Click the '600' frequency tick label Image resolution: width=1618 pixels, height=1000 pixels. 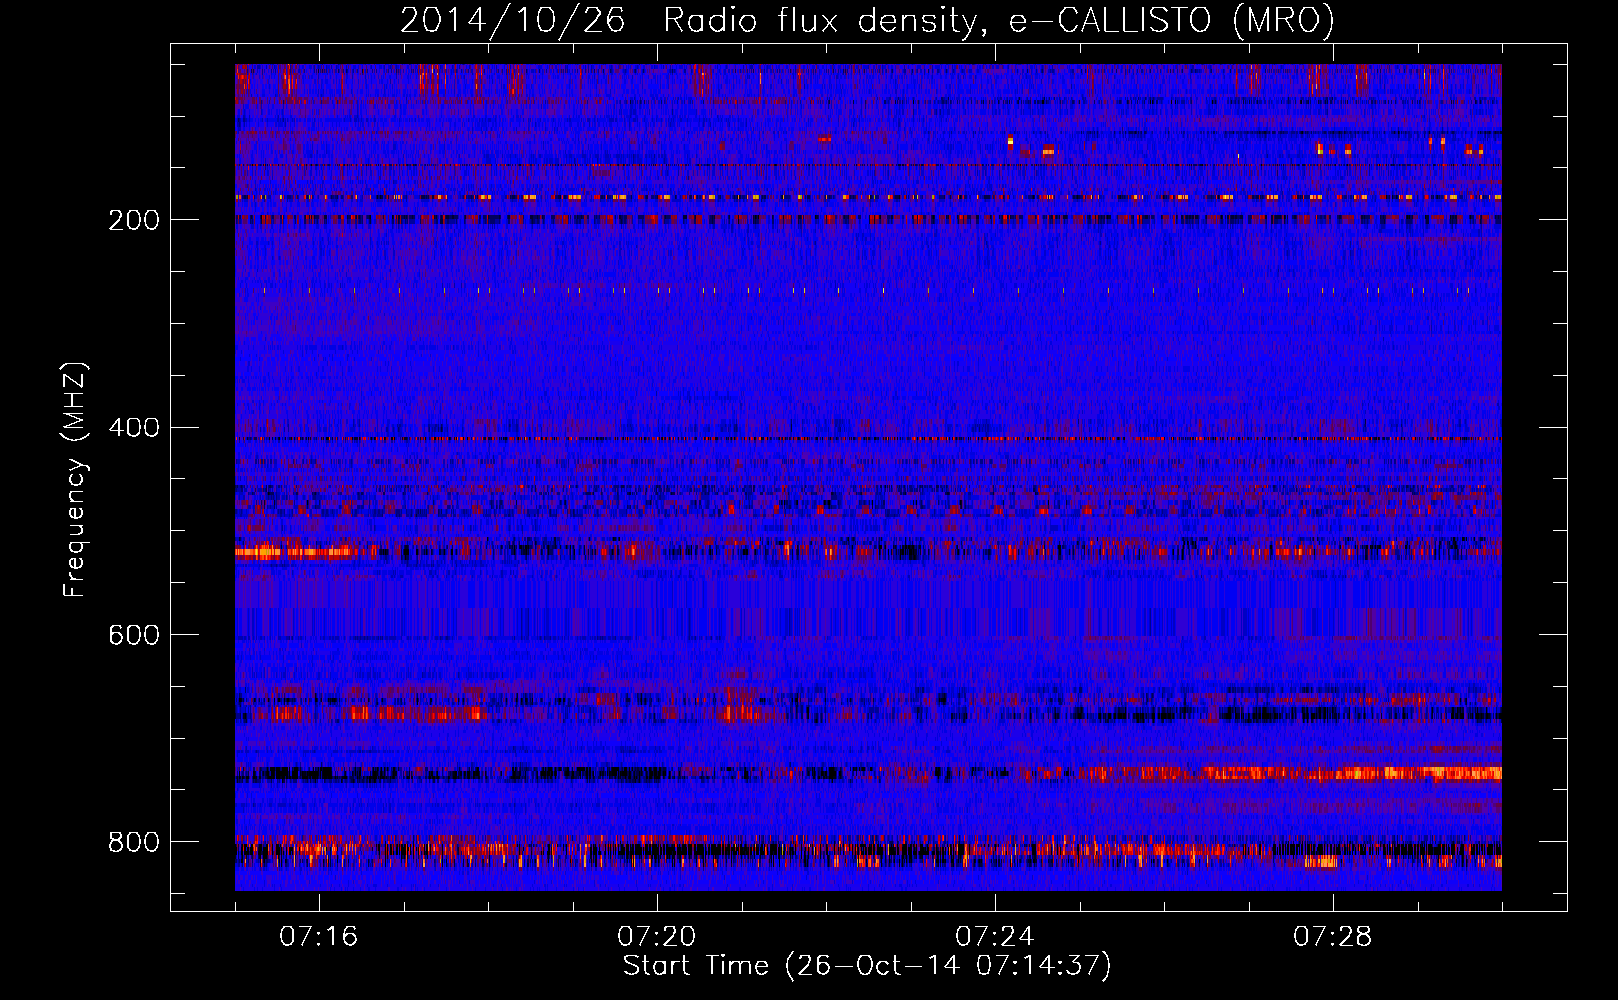point(133,635)
